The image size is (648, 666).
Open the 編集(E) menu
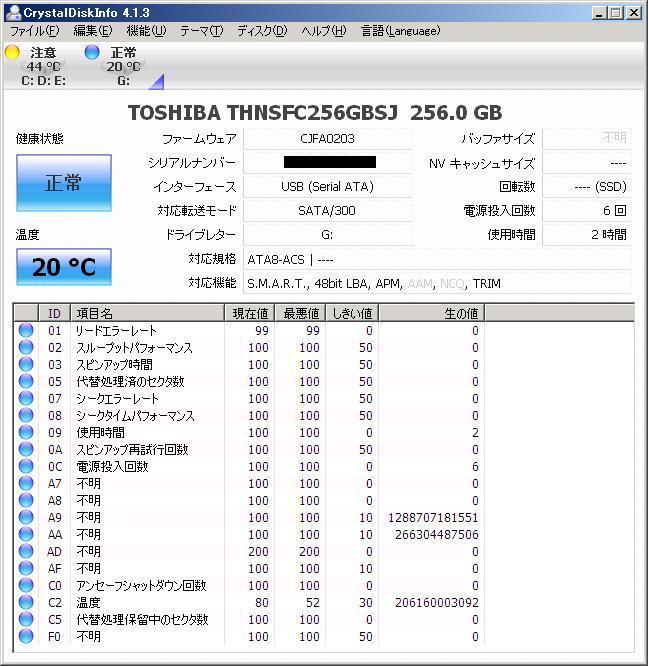(93, 31)
